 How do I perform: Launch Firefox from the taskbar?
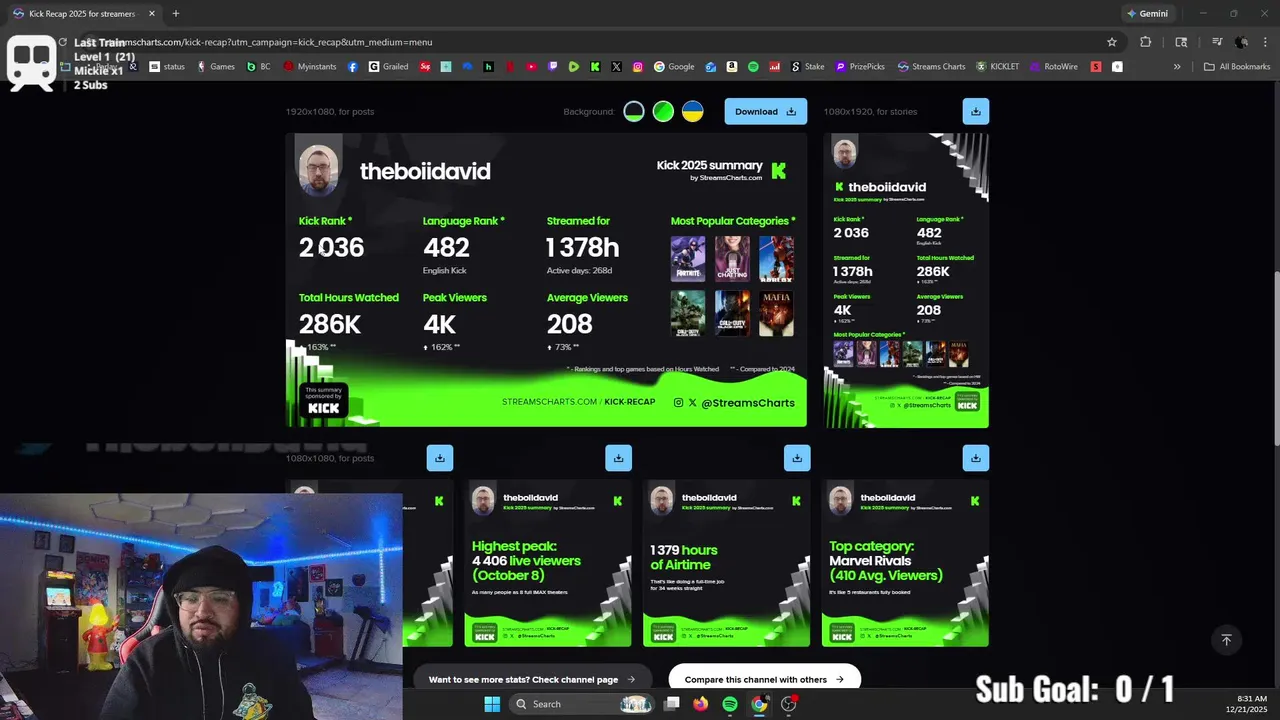coord(700,704)
